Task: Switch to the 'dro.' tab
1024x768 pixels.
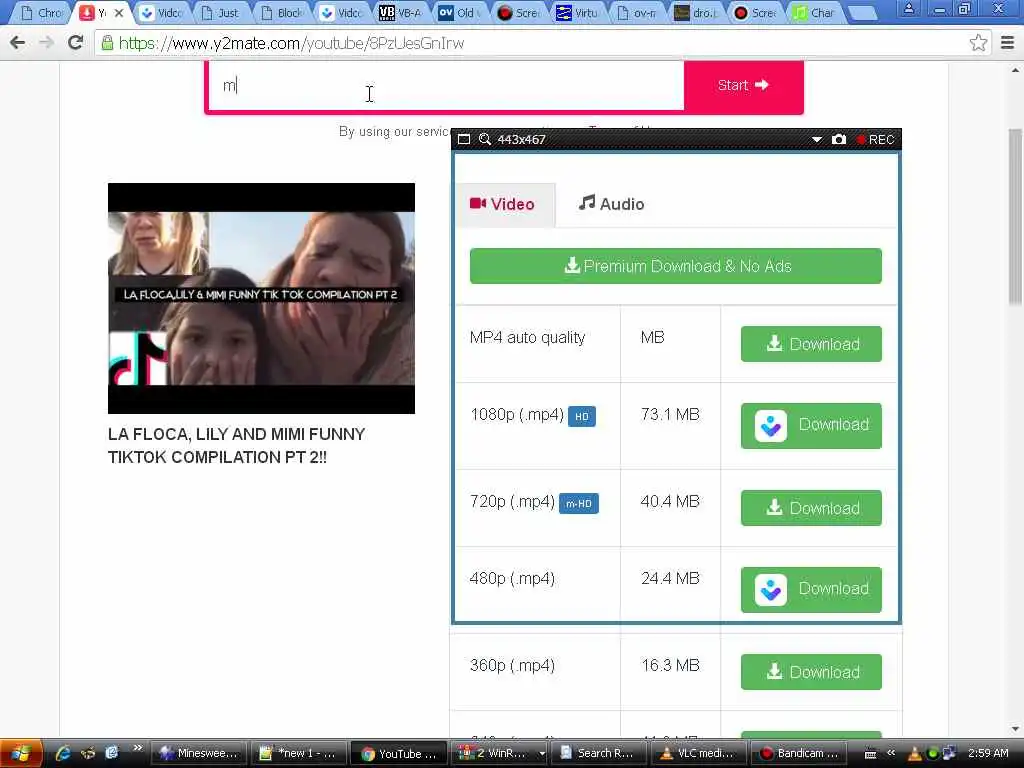Action: [x=697, y=12]
